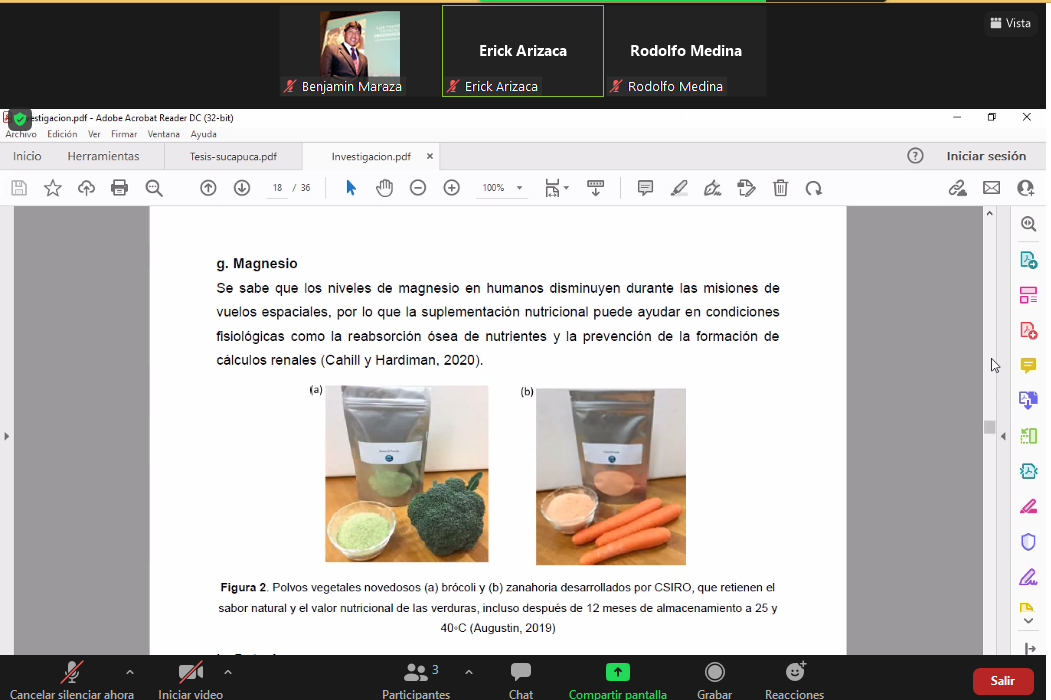Switch to the Inicio tab

[27, 156]
